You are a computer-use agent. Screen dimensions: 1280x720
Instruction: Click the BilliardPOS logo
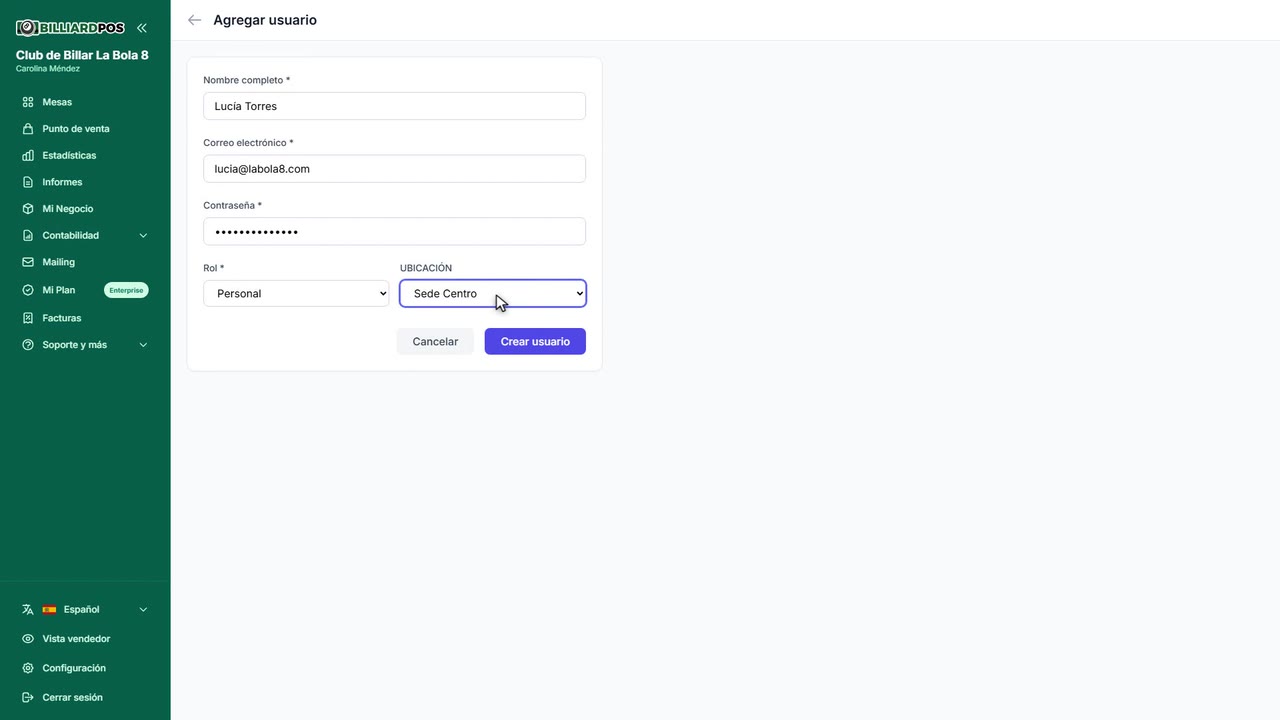pyautogui.click(x=70, y=28)
